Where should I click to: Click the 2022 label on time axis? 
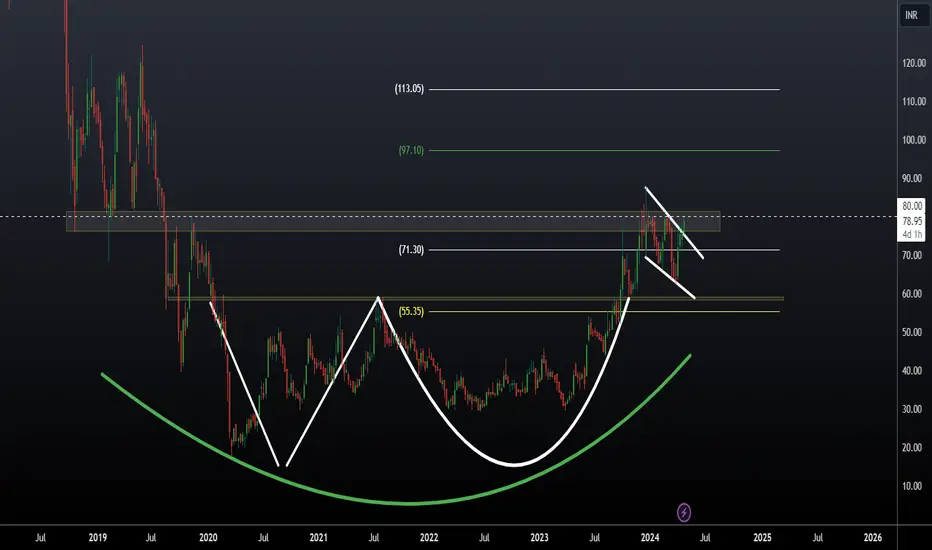click(429, 538)
